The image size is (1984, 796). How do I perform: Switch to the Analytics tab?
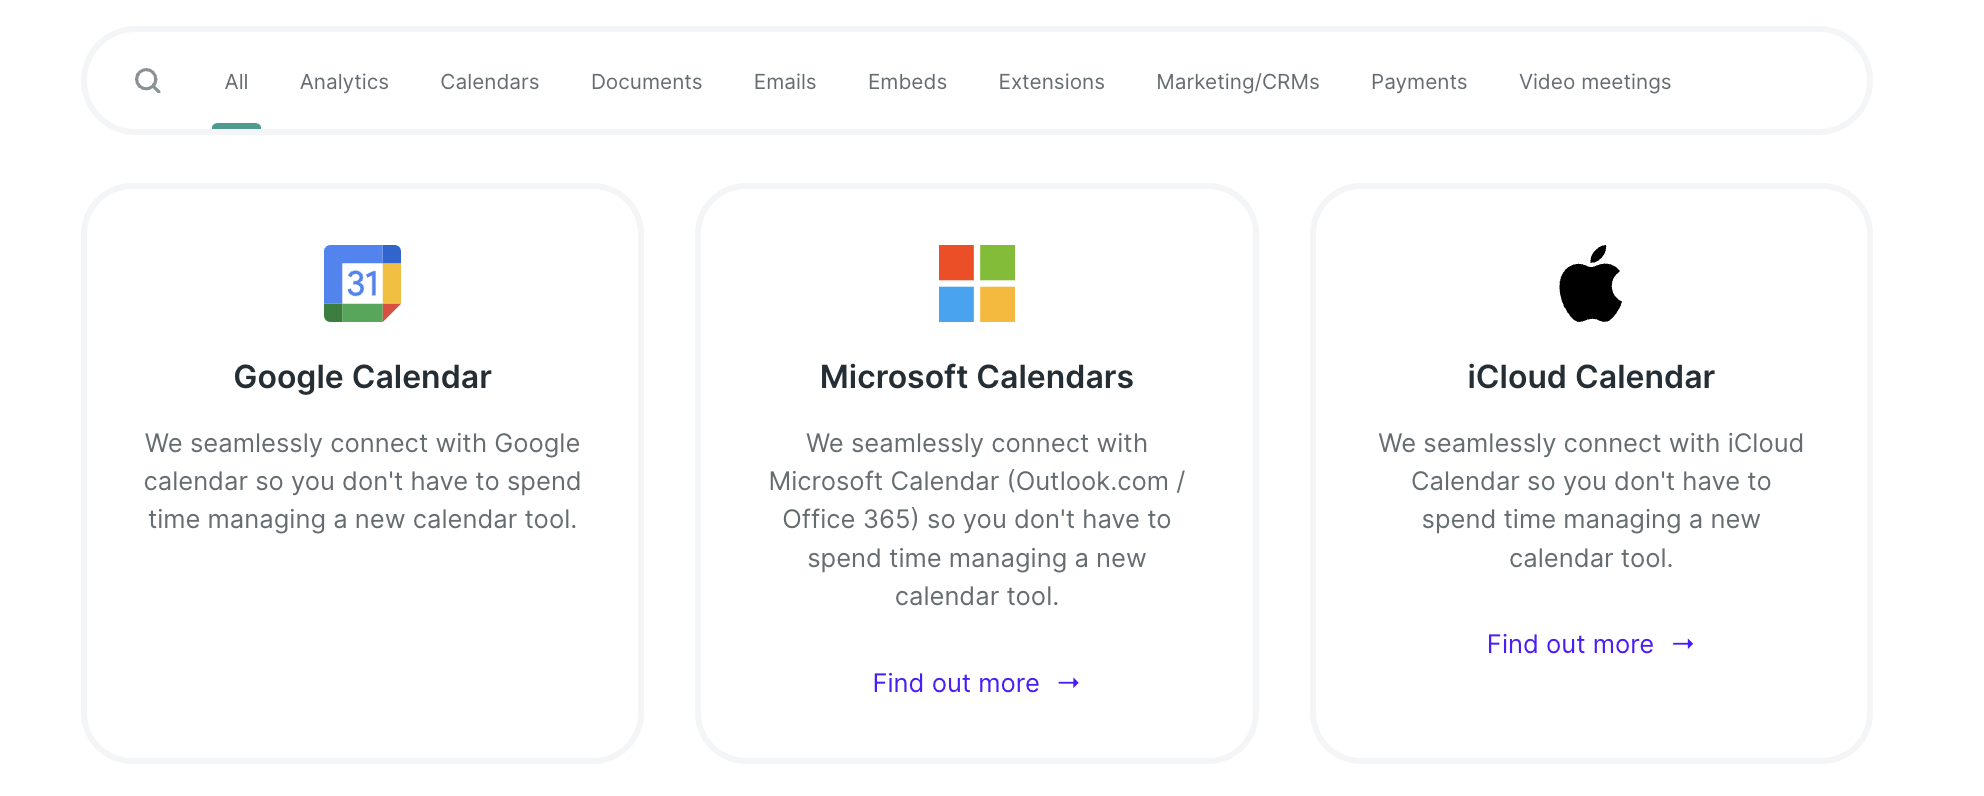click(x=344, y=82)
